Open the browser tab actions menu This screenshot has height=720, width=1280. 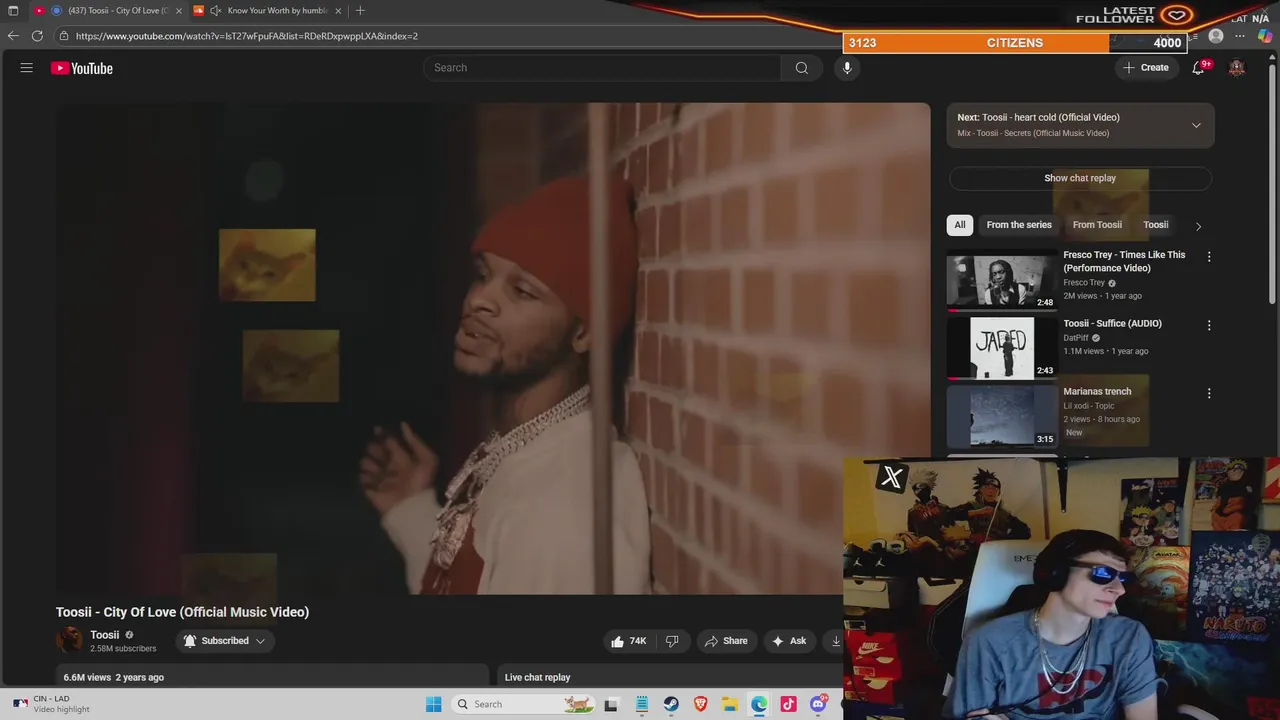tap(13, 11)
